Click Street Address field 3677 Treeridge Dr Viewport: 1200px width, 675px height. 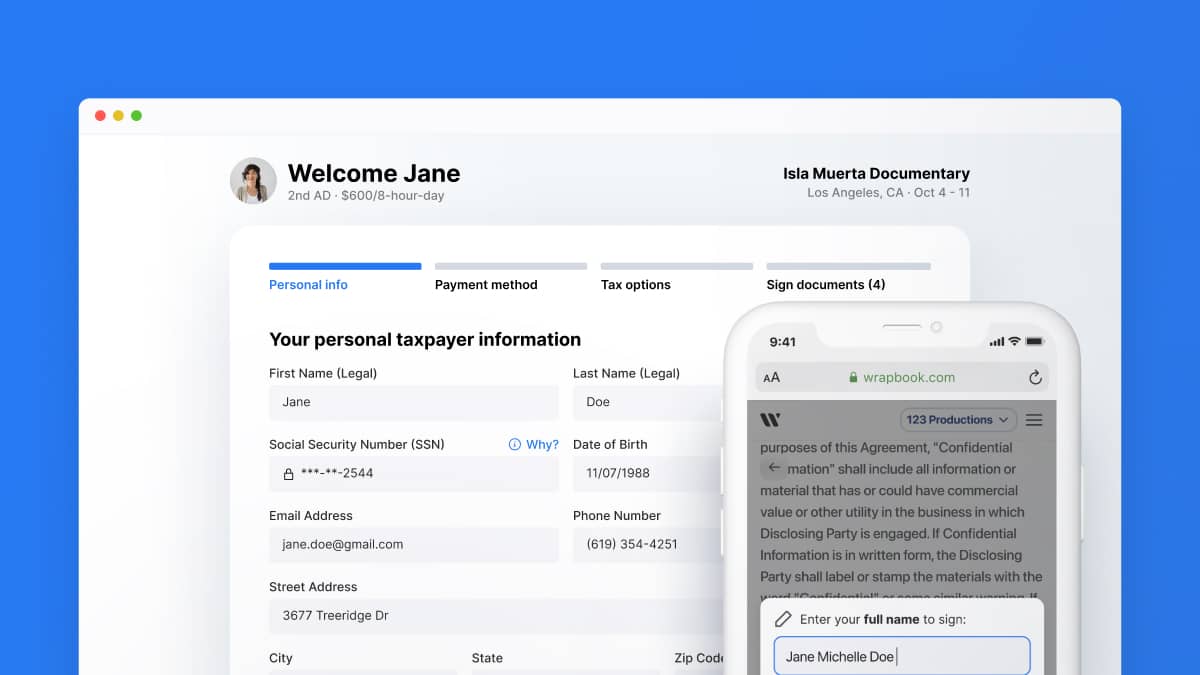point(497,616)
